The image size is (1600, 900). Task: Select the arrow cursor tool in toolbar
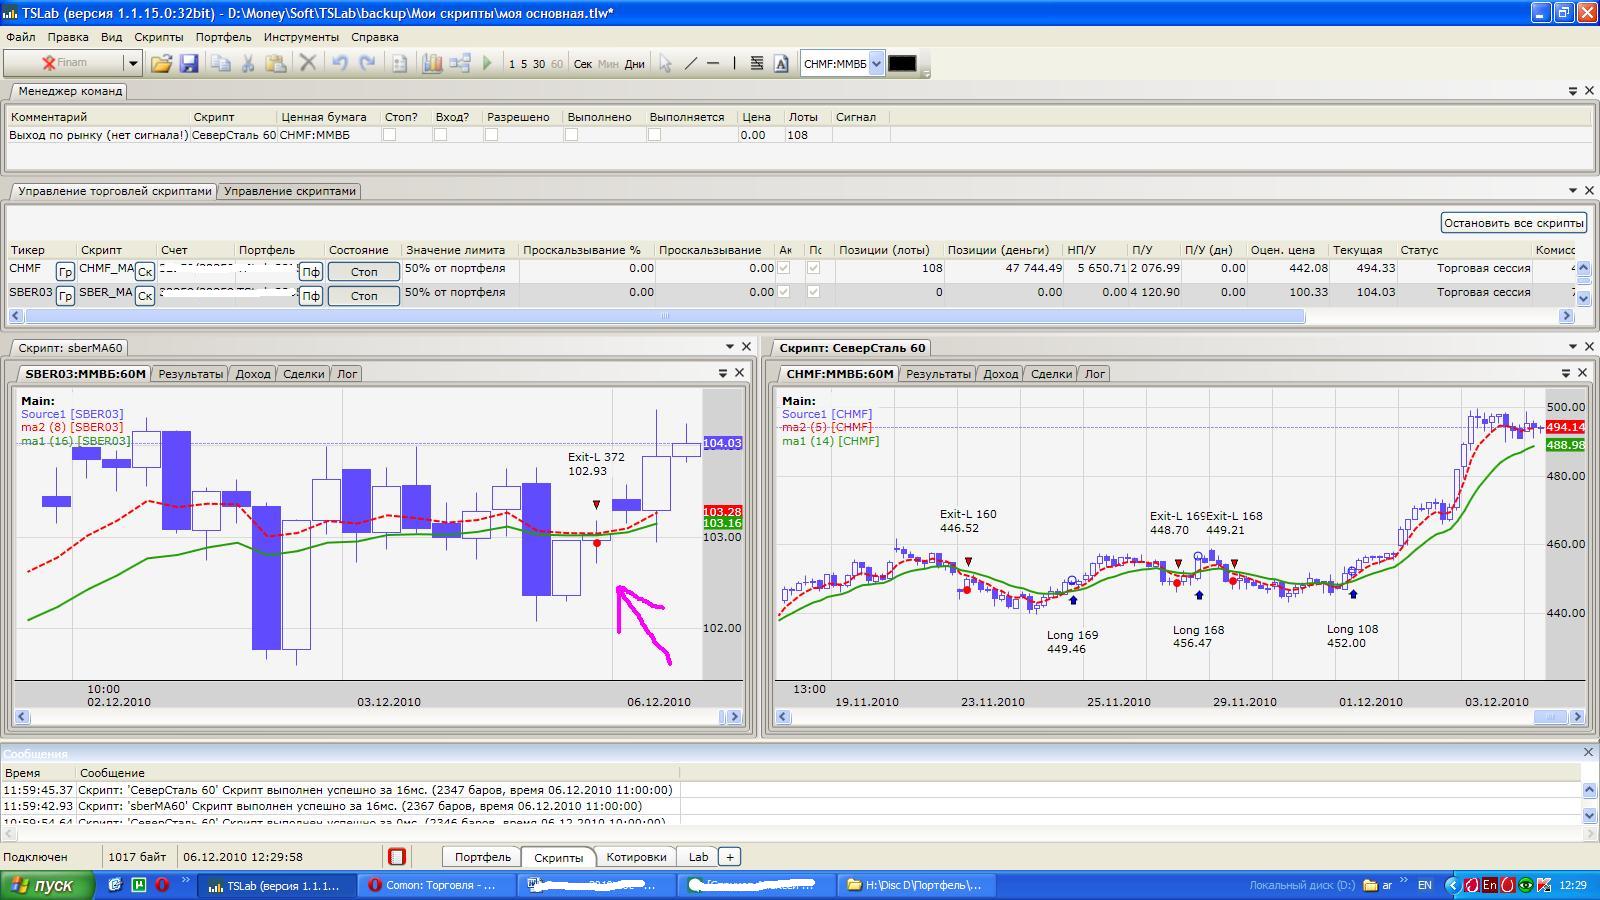pos(665,63)
